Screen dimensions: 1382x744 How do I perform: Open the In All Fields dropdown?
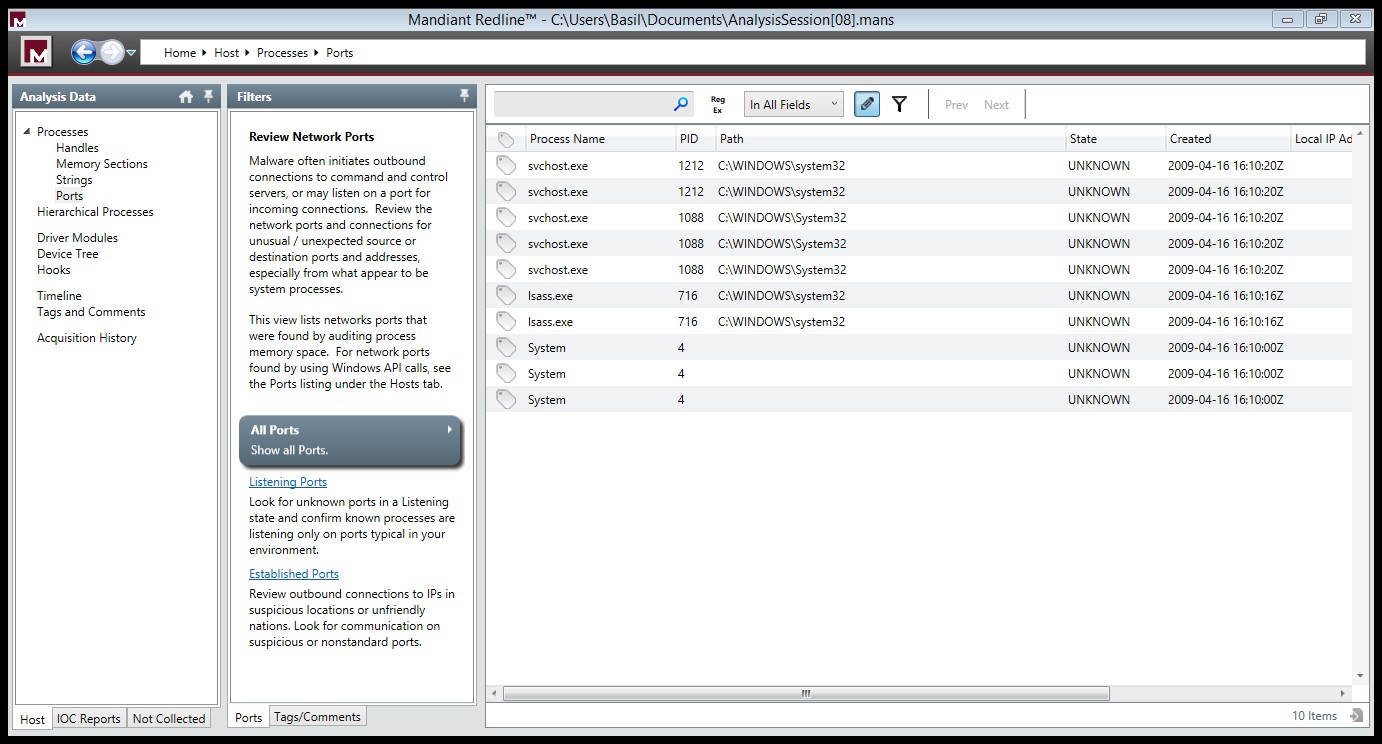pos(794,104)
